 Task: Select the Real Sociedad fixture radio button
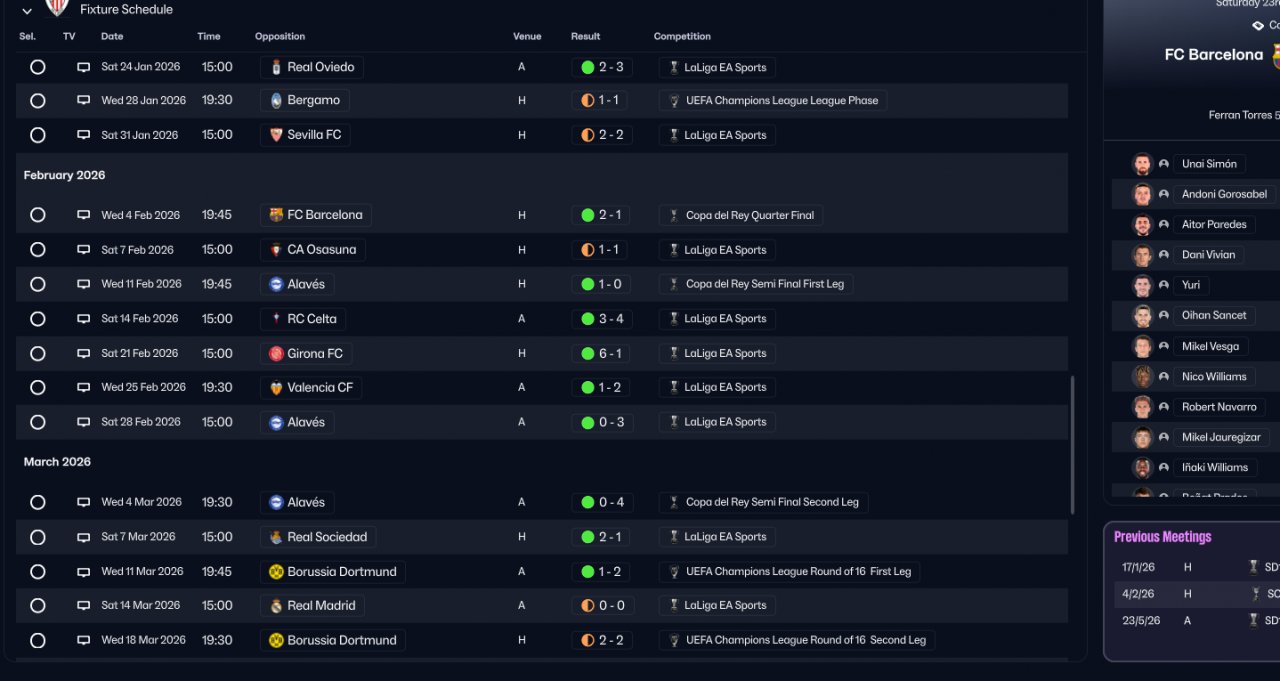38,537
